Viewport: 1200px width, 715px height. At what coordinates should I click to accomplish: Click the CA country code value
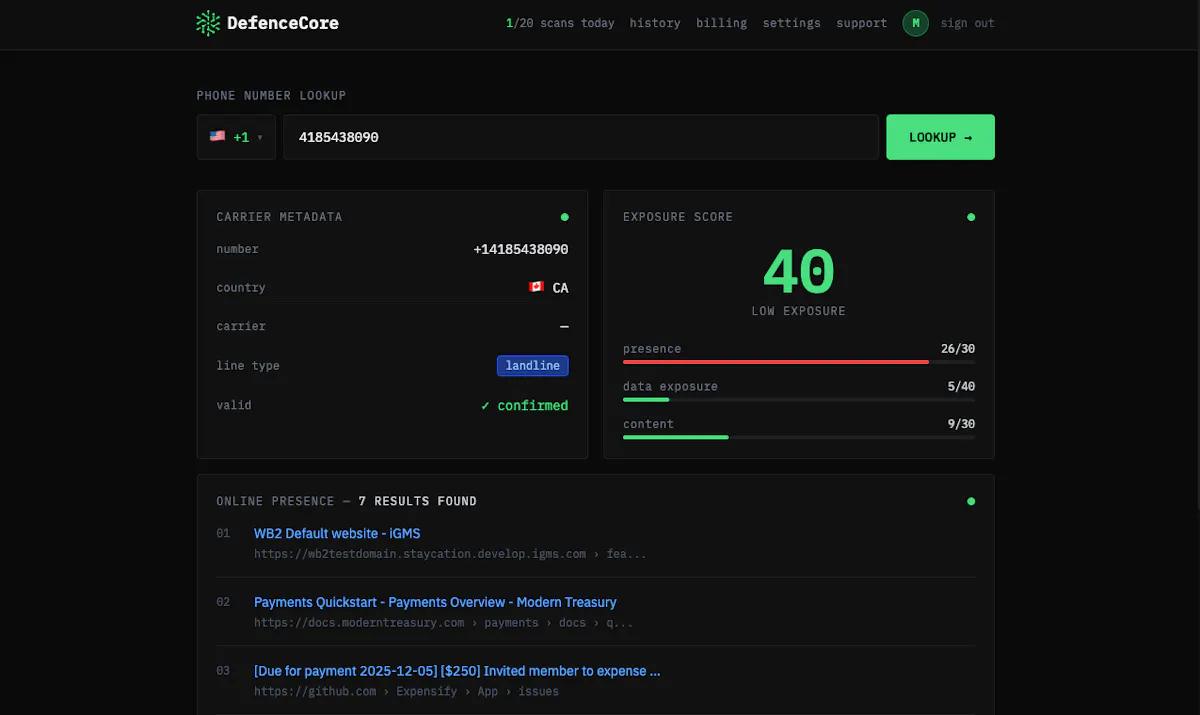561,288
